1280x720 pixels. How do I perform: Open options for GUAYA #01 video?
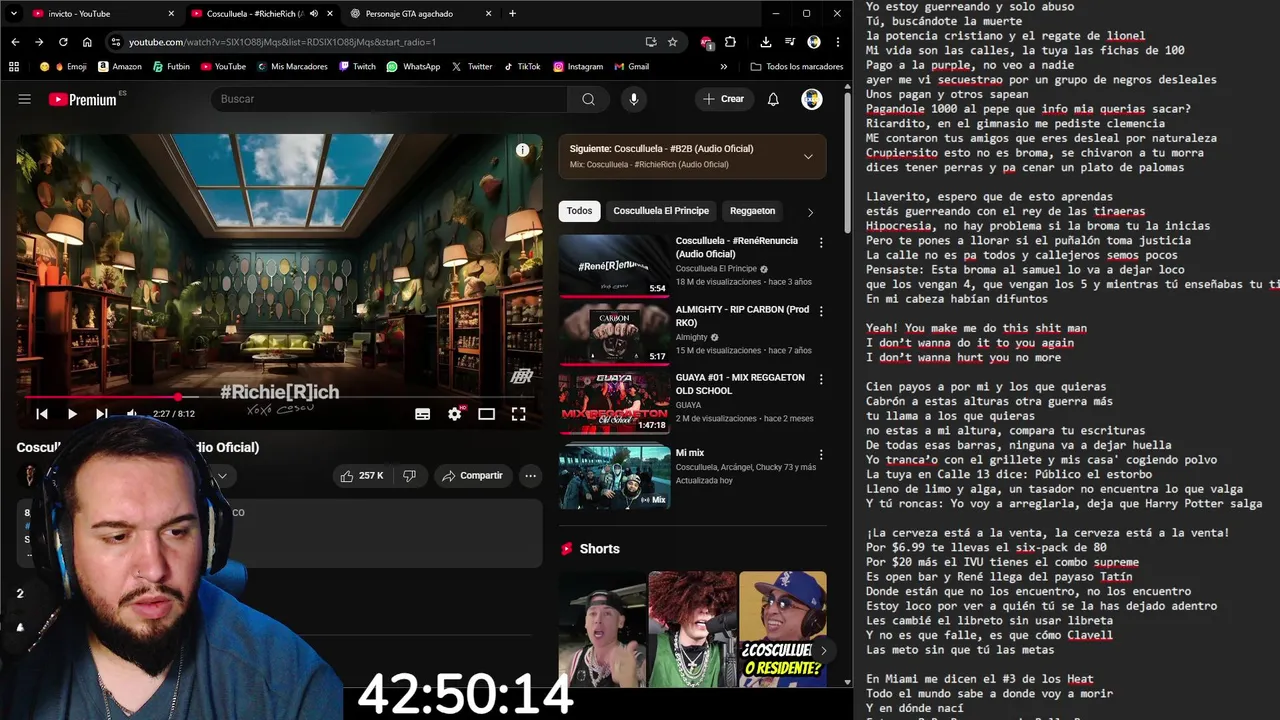tap(821, 380)
